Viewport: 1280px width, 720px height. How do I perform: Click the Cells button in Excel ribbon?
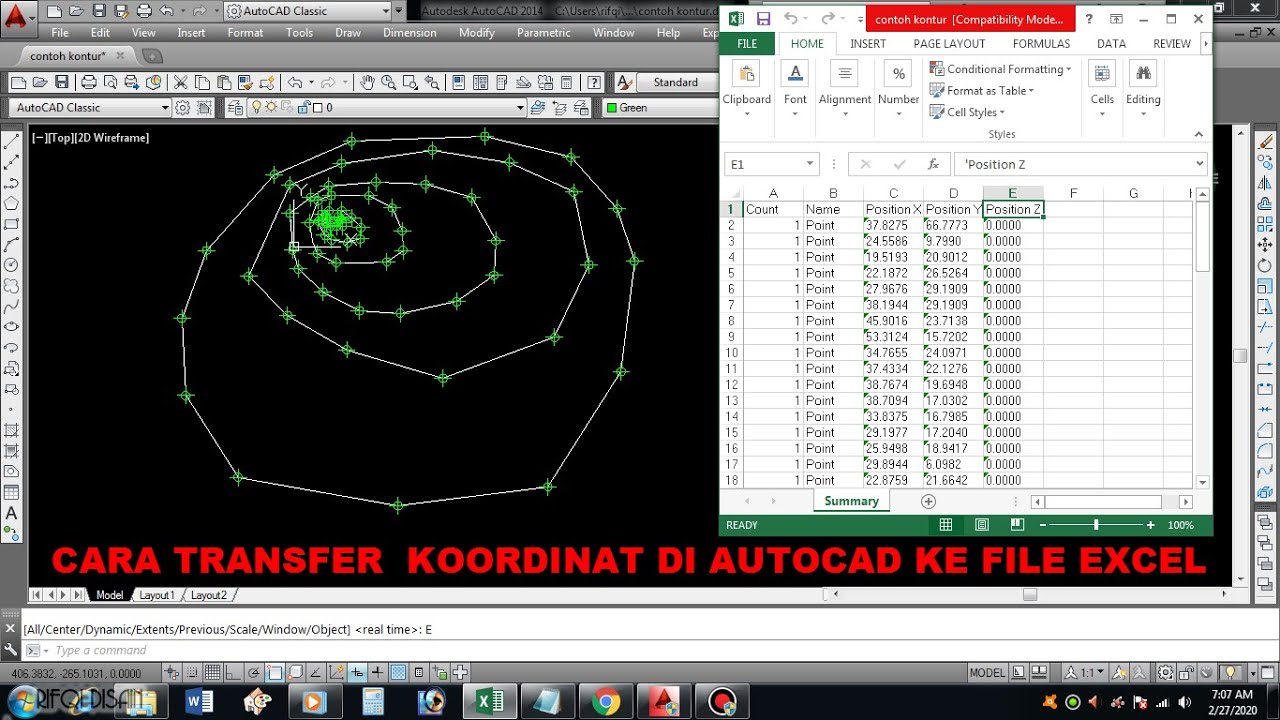point(1102,88)
